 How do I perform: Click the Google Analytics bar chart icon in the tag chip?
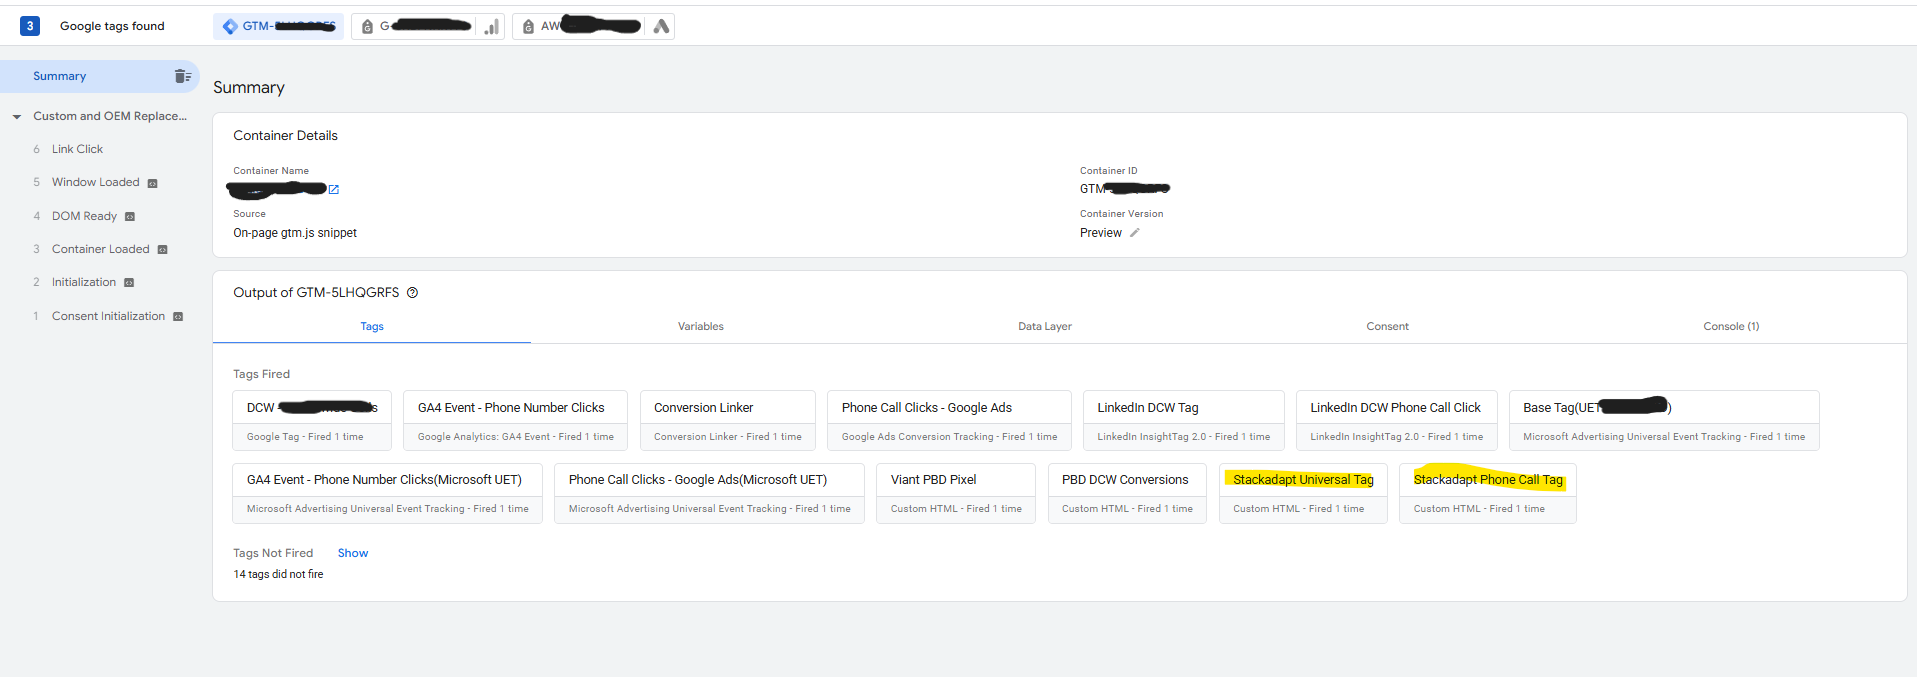[491, 27]
